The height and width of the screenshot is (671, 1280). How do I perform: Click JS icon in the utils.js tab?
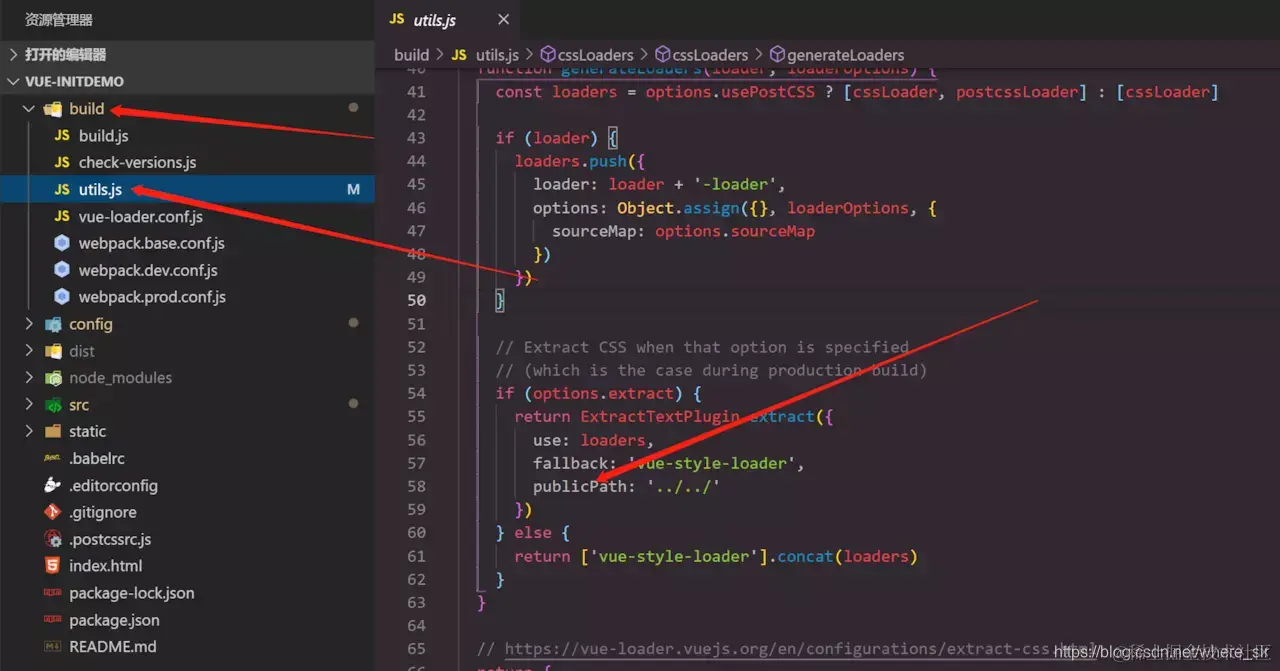[x=396, y=20]
